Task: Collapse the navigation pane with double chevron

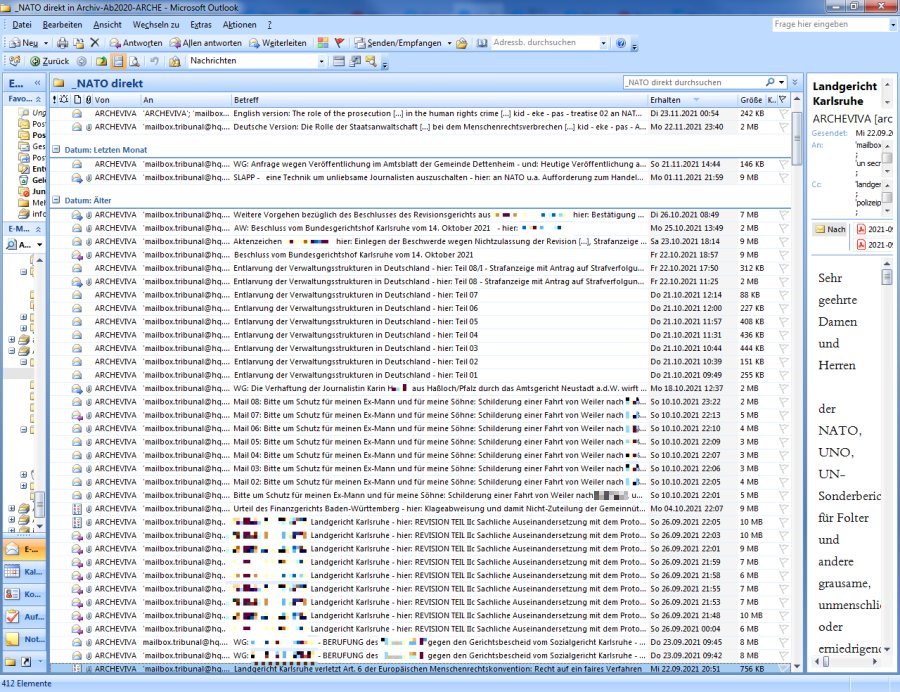Action: [x=37, y=83]
